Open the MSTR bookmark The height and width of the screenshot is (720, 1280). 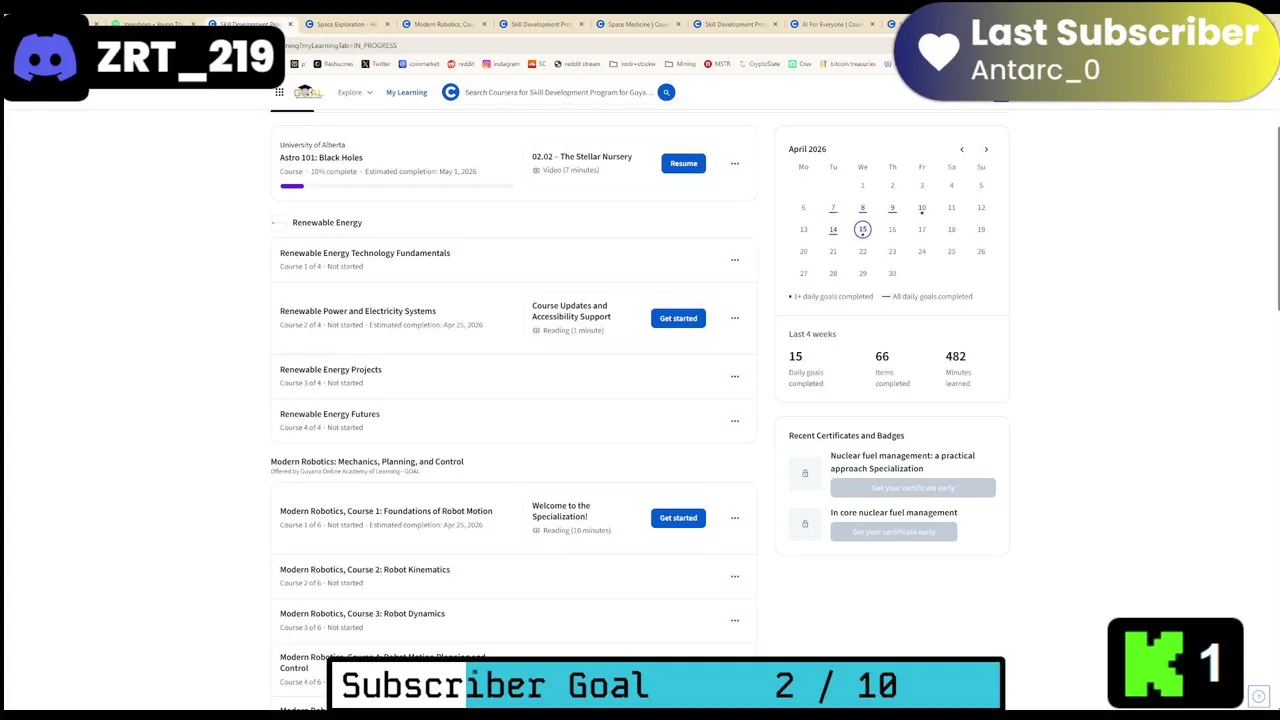click(x=716, y=64)
